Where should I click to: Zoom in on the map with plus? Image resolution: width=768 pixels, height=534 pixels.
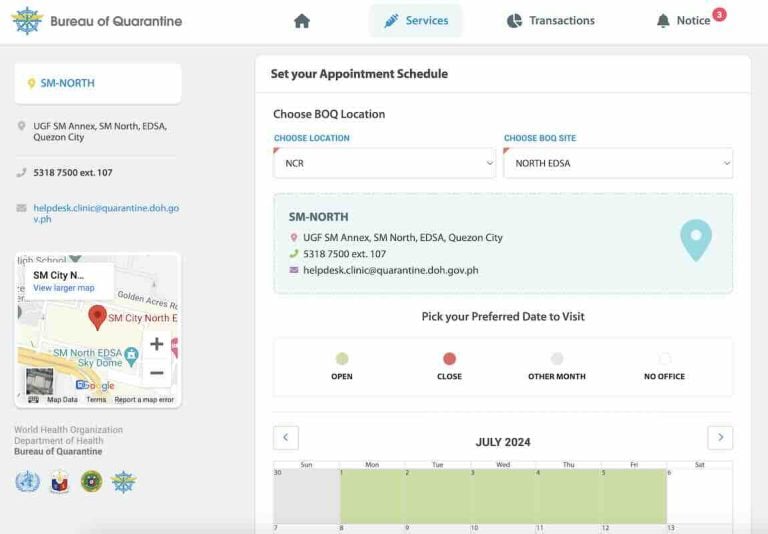(x=157, y=345)
